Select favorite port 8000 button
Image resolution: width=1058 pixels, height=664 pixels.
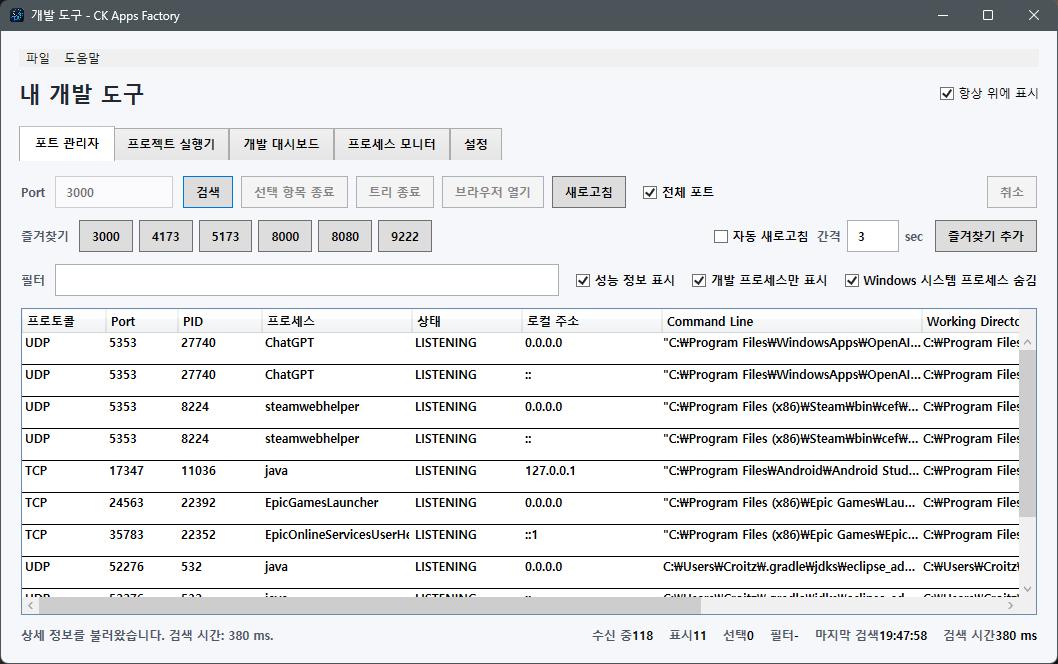pos(285,236)
